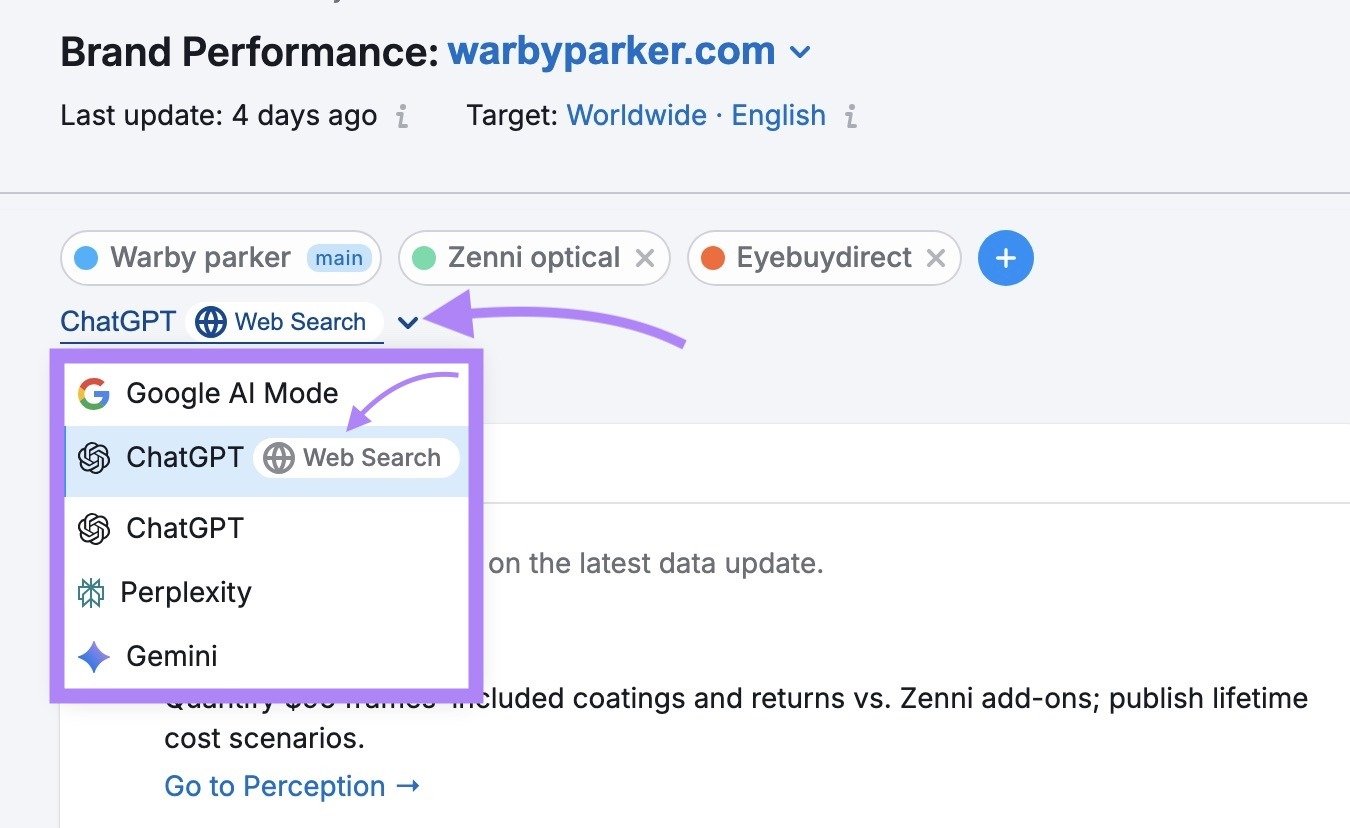The width and height of the screenshot is (1350, 828).
Task: Click the blue plus icon to add a competitor
Action: coord(1005,257)
